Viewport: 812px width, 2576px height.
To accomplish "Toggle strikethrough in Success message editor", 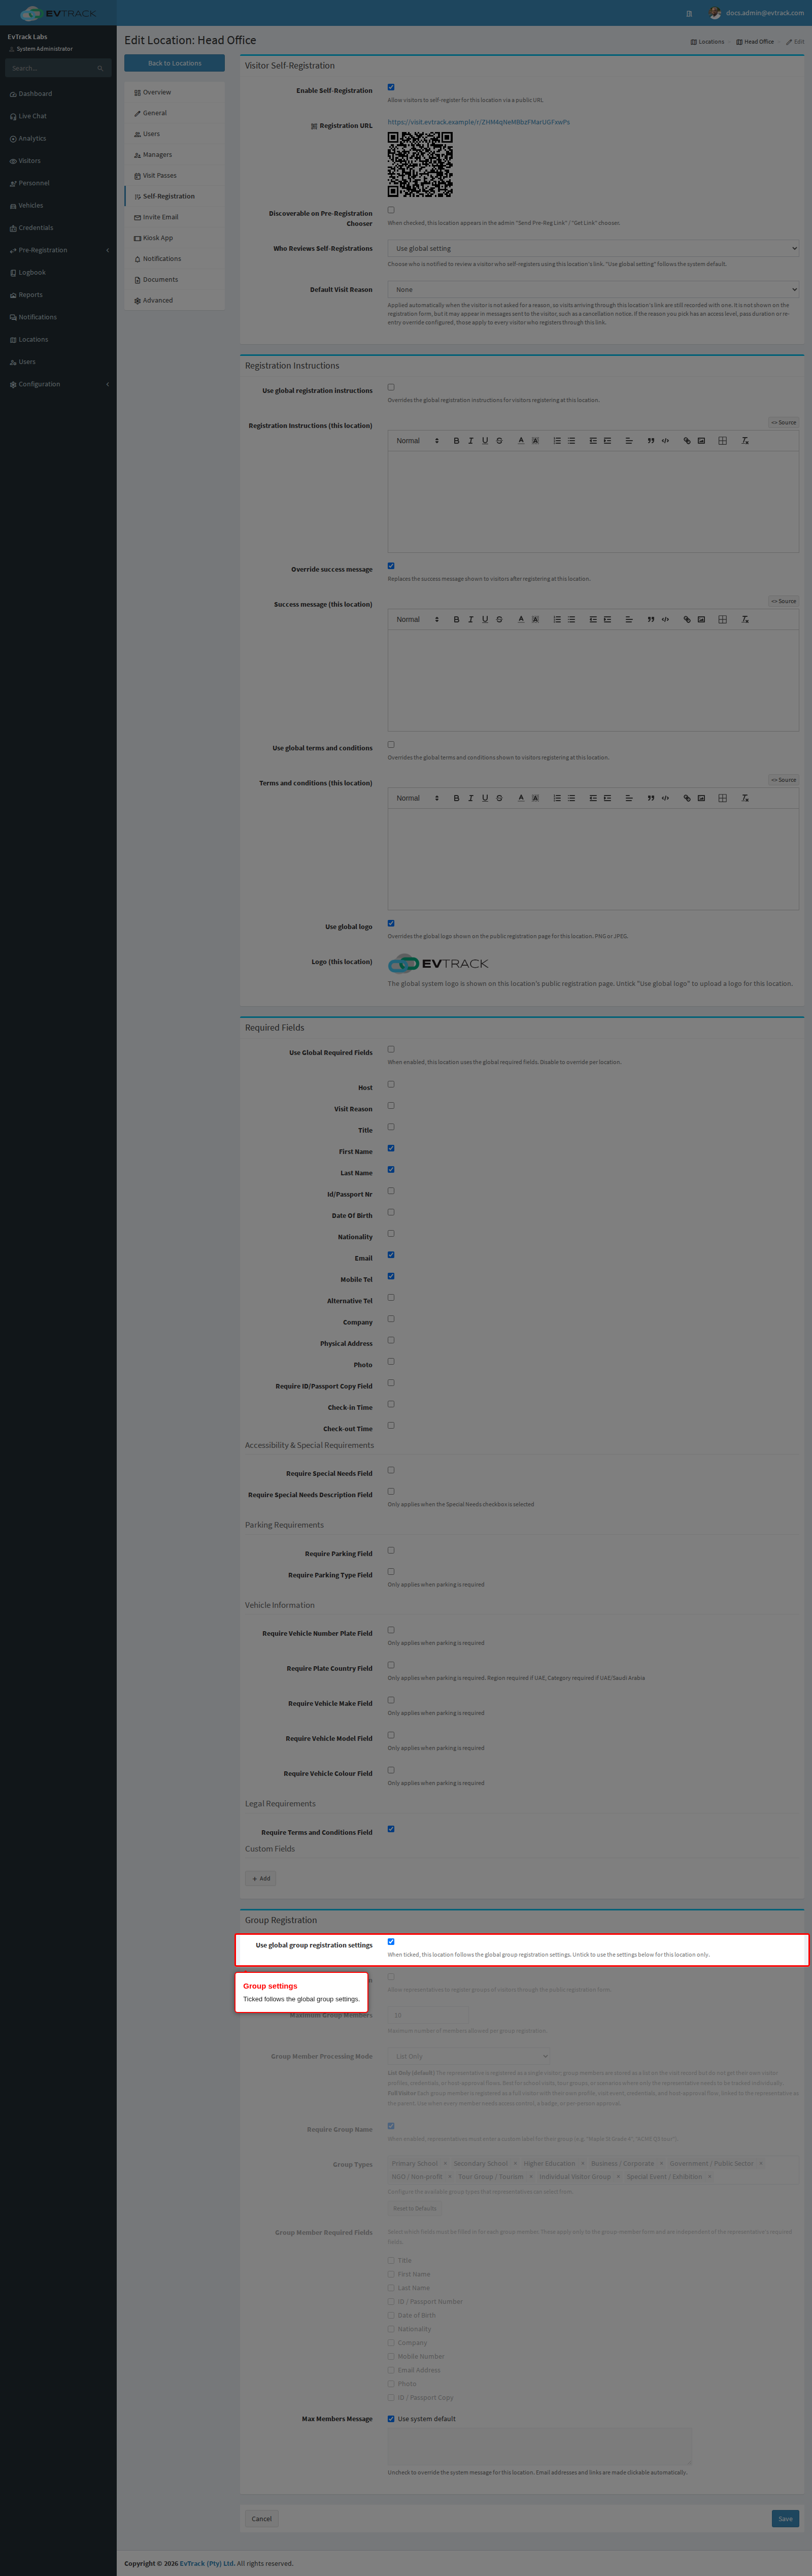I will tap(499, 620).
